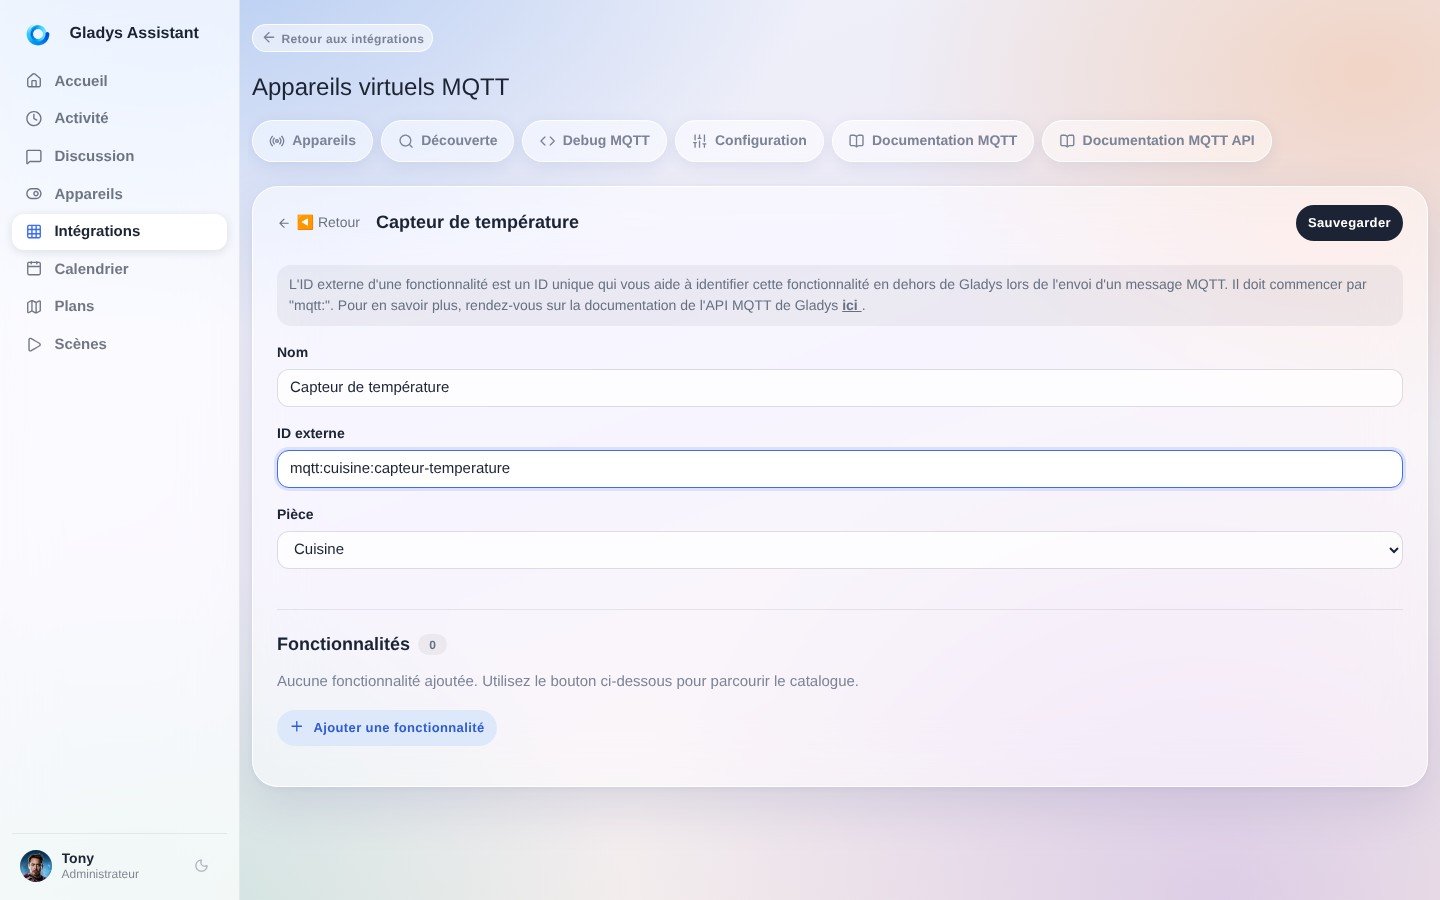Click Retour aux intégrations button
Viewport: 1440px width, 900px height.
point(342,38)
